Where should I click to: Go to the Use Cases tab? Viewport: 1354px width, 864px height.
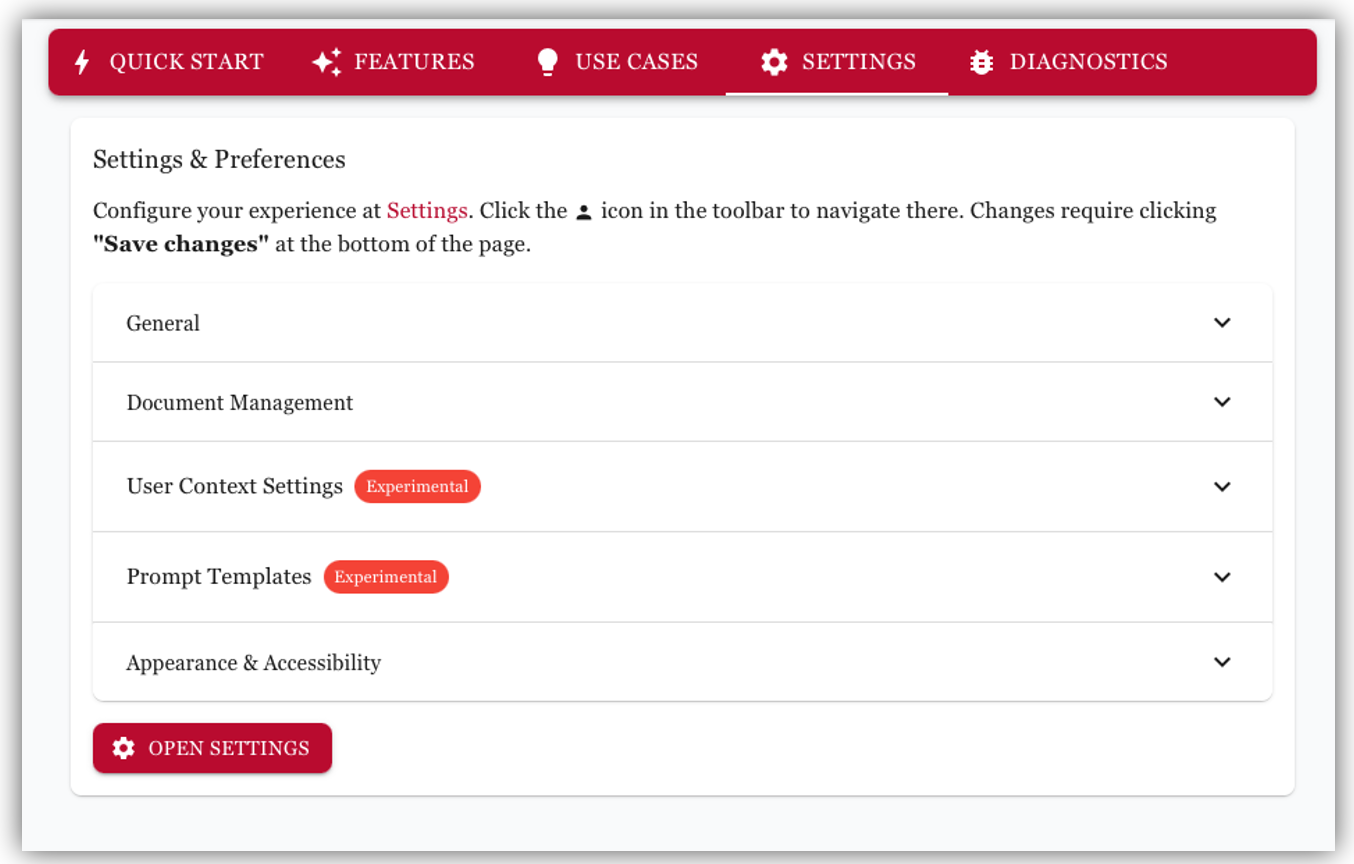636,62
